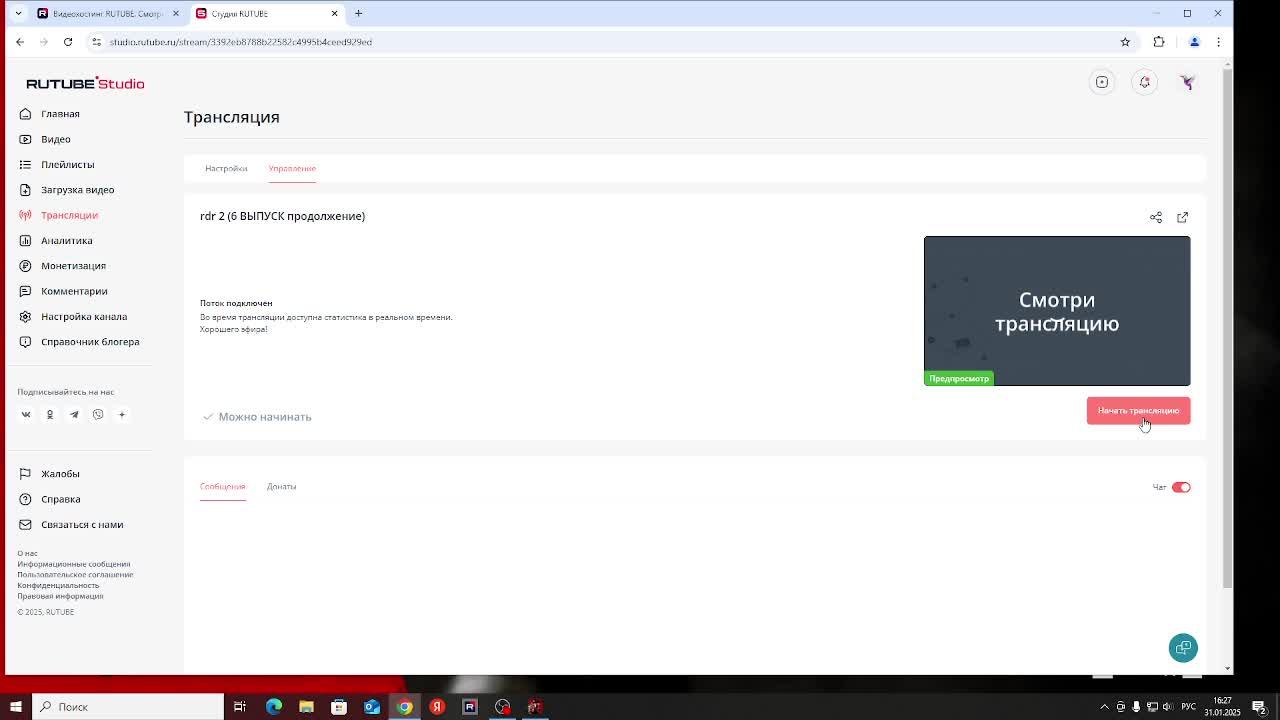This screenshot has height=720, width=1280.
Task: Click the Начать трансляцию button
Action: [x=1138, y=411]
